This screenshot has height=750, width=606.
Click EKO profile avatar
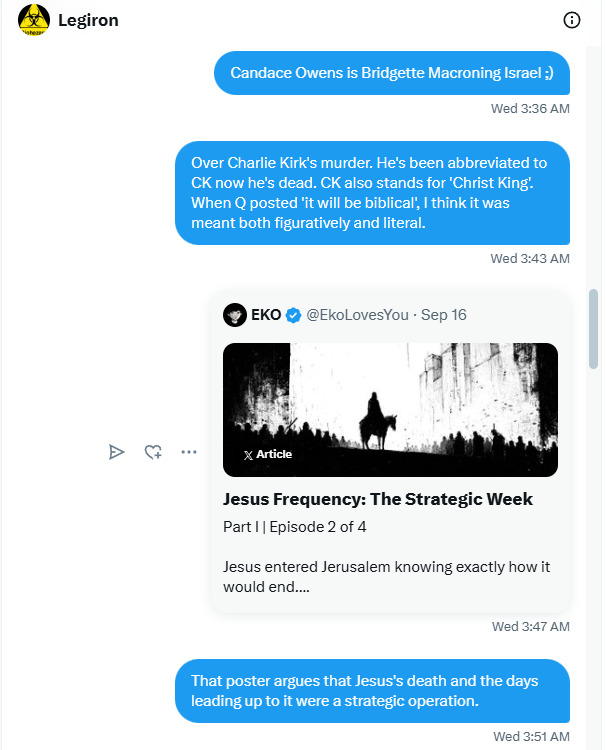[x=235, y=315]
